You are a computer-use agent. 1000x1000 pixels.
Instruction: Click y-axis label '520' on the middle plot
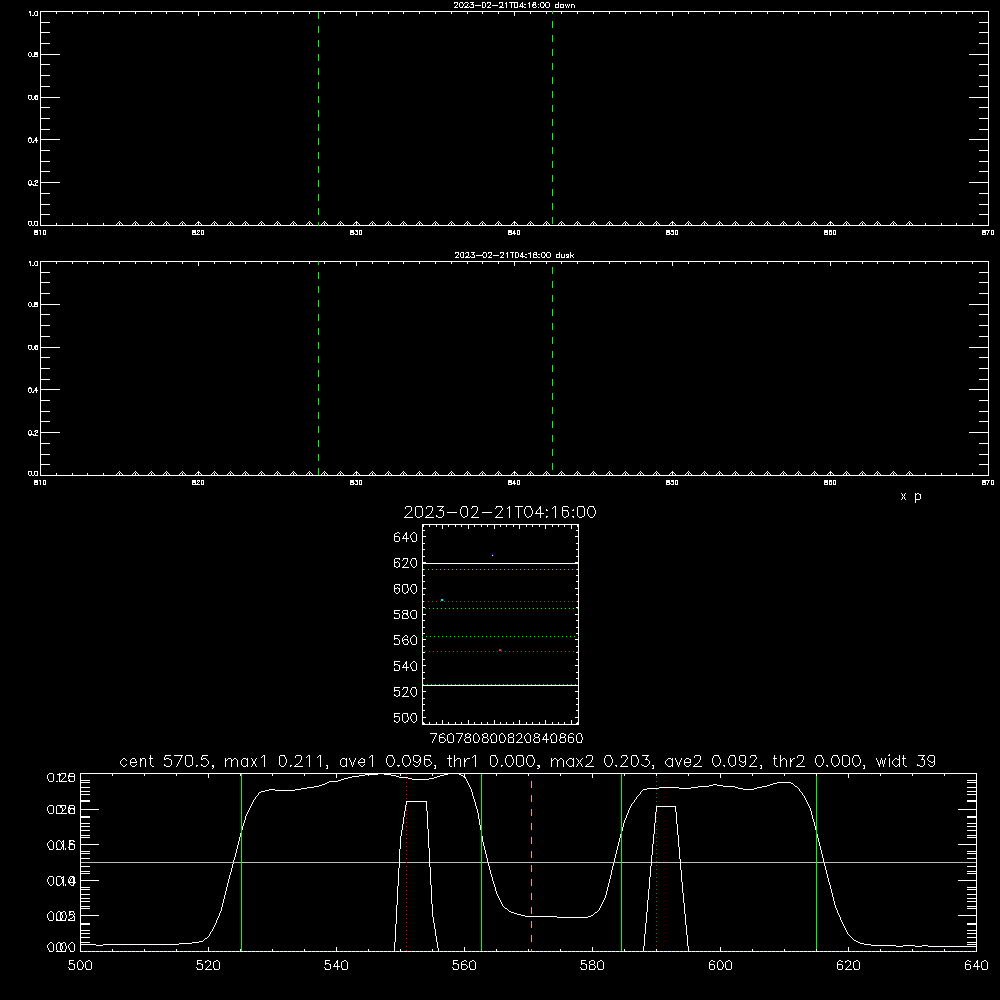(406, 692)
